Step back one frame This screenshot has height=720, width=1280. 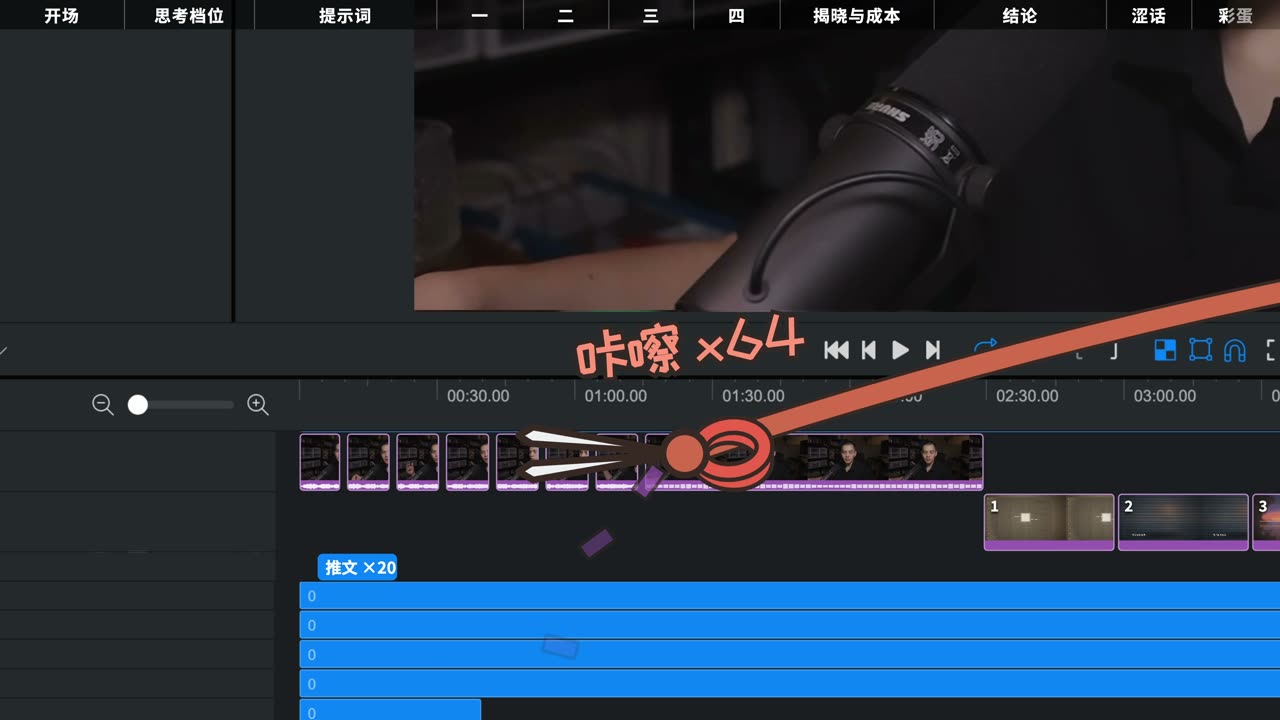pyautogui.click(x=869, y=350)
